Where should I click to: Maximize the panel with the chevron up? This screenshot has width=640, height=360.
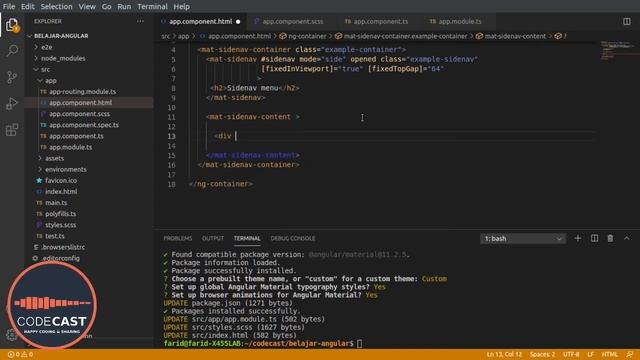coord(627,238)
